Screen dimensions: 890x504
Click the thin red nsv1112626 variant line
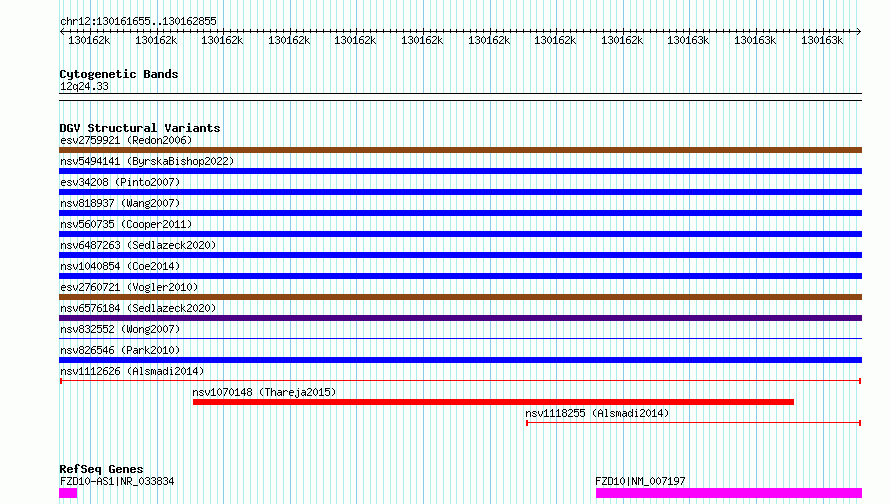click(460, 381)
